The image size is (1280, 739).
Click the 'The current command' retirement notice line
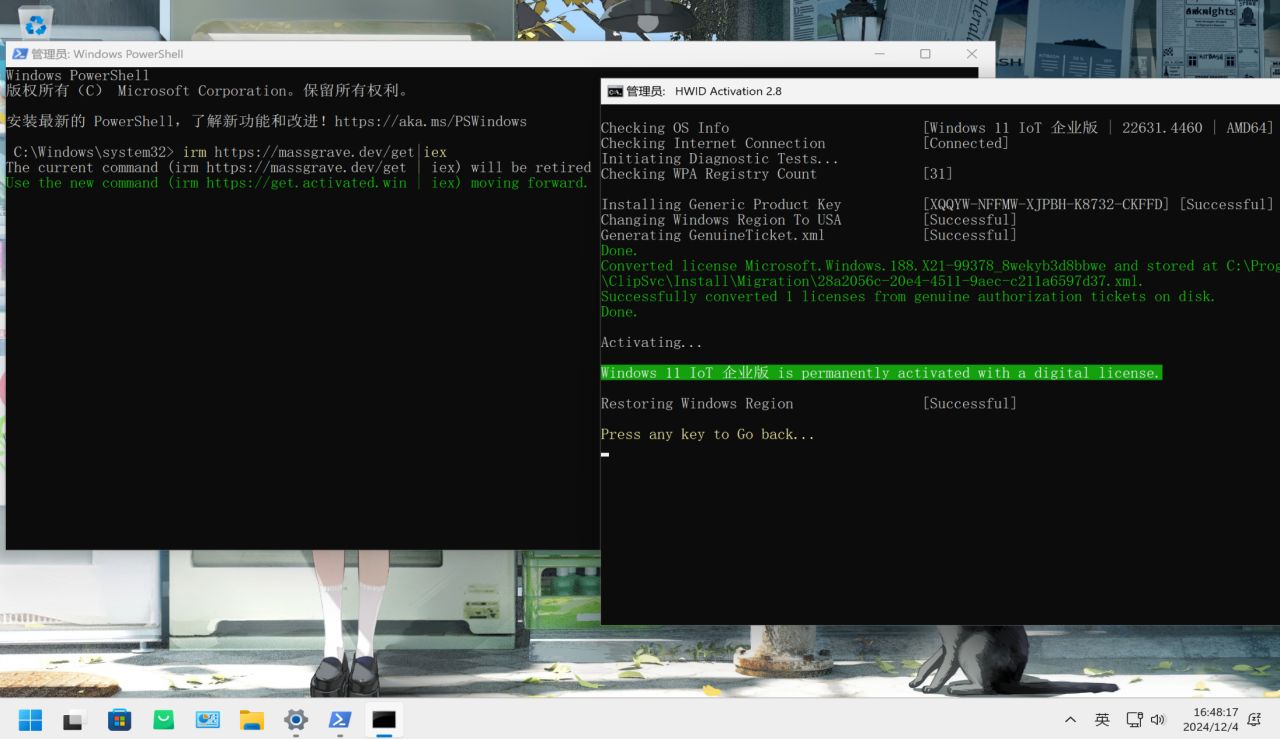pos(298,167)
